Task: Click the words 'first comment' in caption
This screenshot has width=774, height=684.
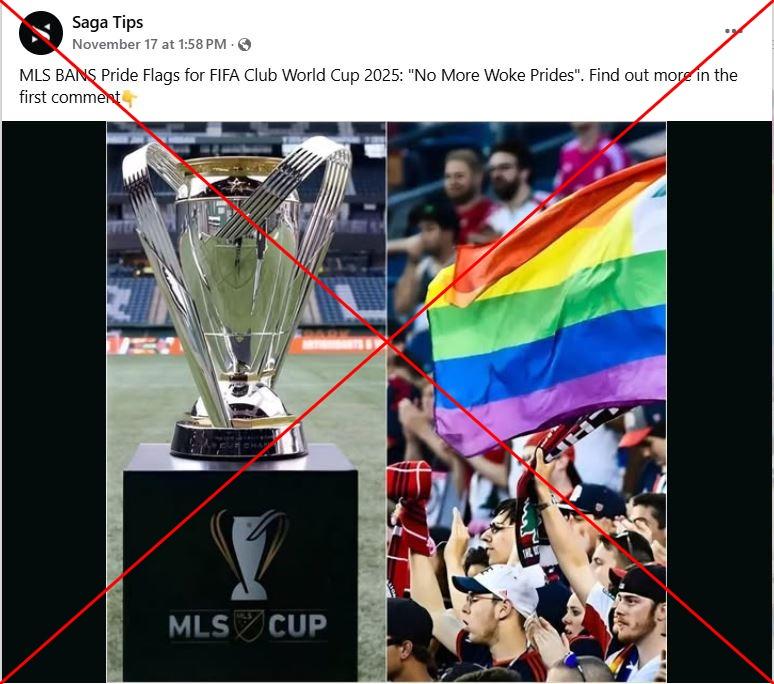Action: coord(70,97)
